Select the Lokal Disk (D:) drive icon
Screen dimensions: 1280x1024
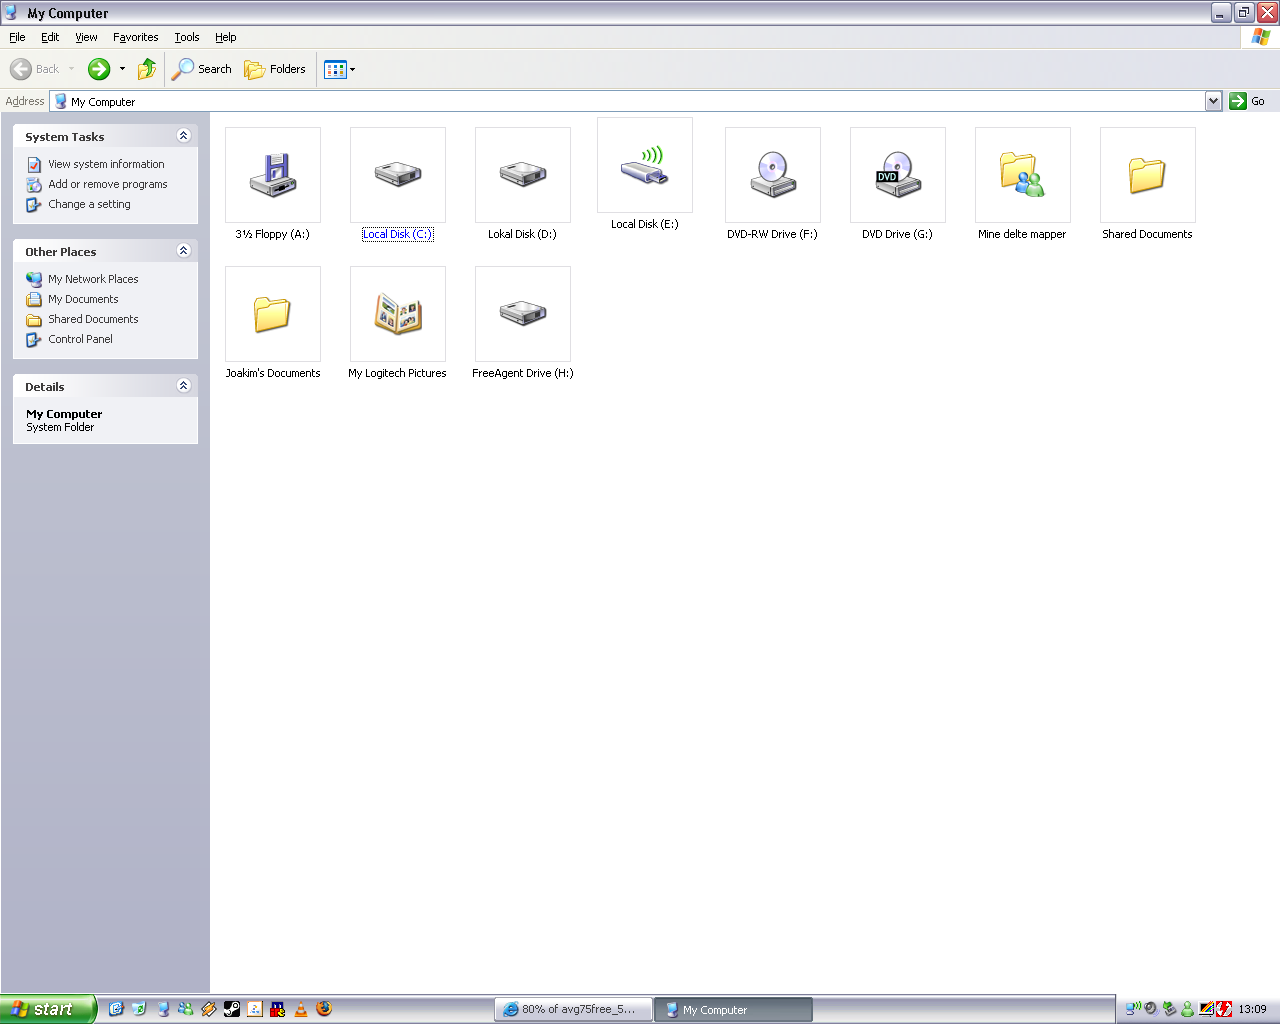pos(523,175)
